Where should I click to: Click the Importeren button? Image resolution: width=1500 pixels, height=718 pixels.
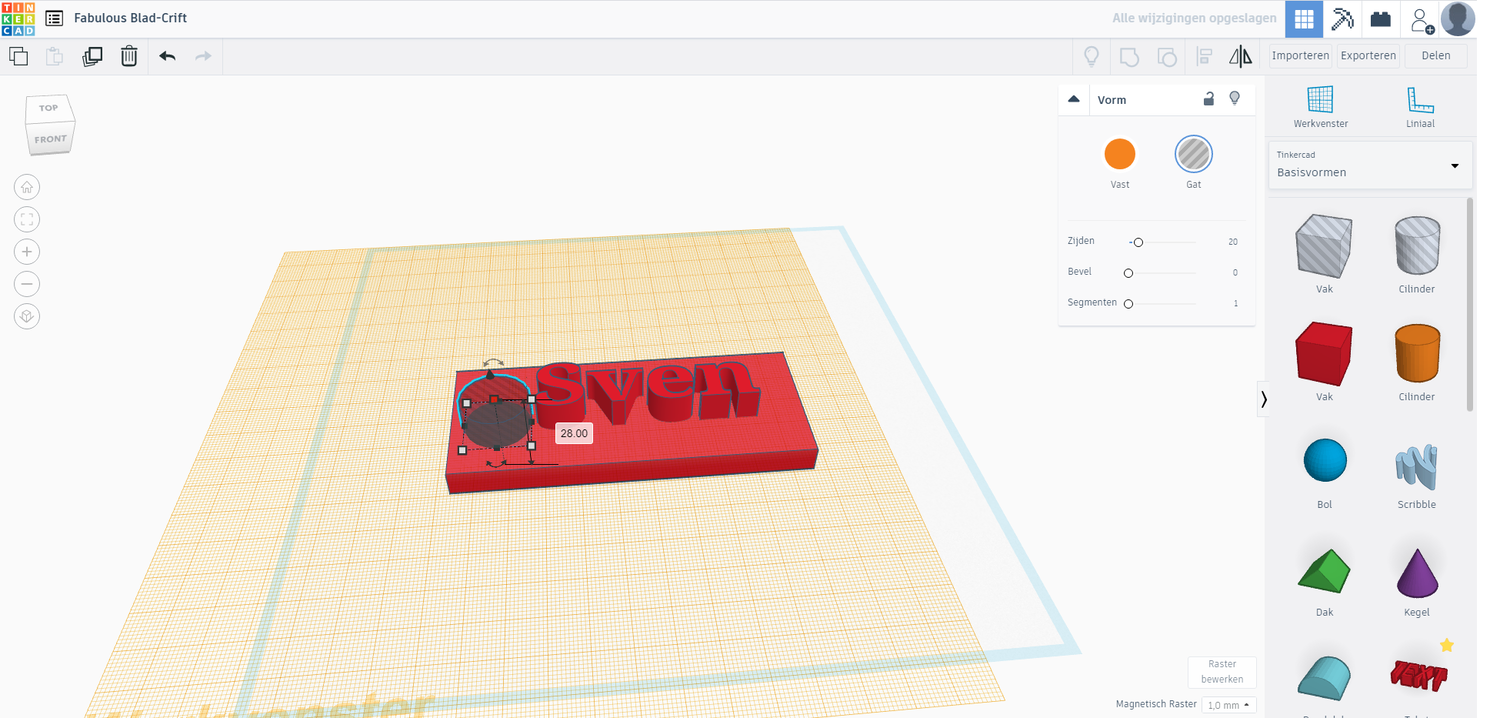click(1300, 56)
